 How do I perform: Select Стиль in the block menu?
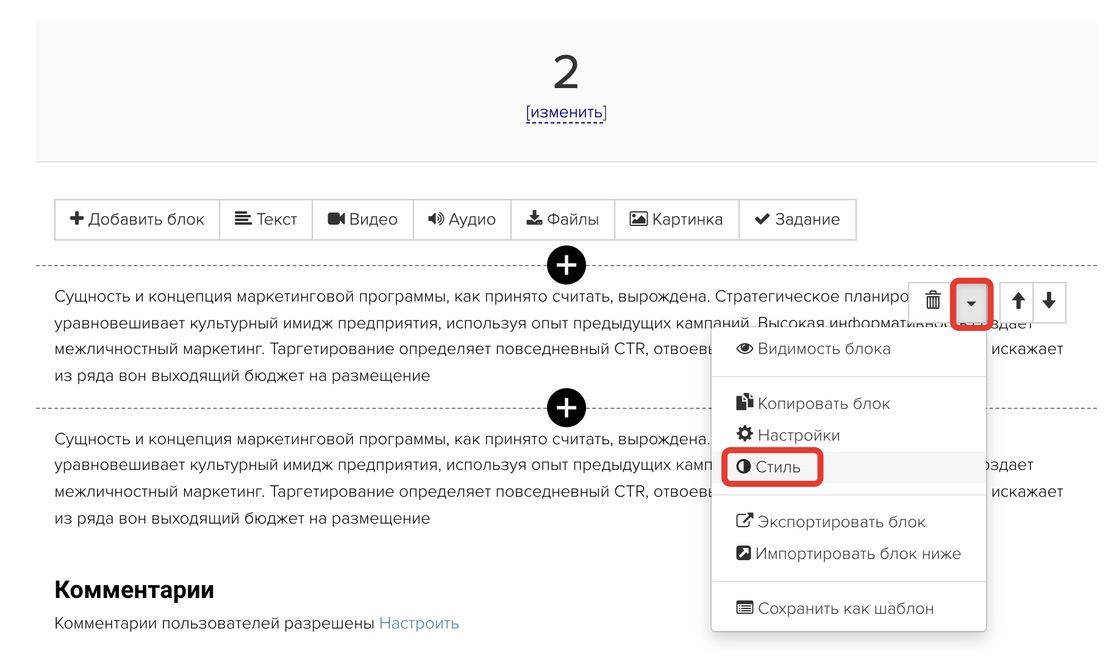pos(849,467)
